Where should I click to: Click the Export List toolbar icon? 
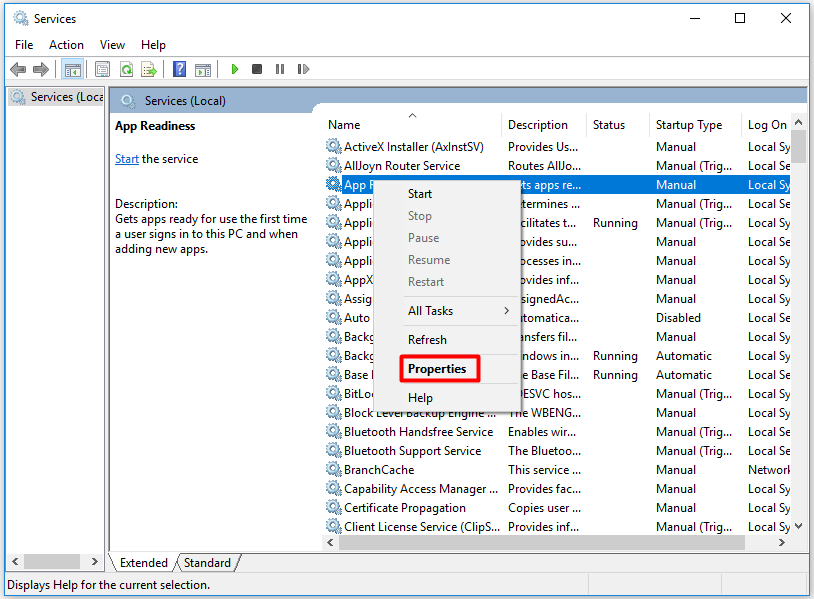[149, 69]
